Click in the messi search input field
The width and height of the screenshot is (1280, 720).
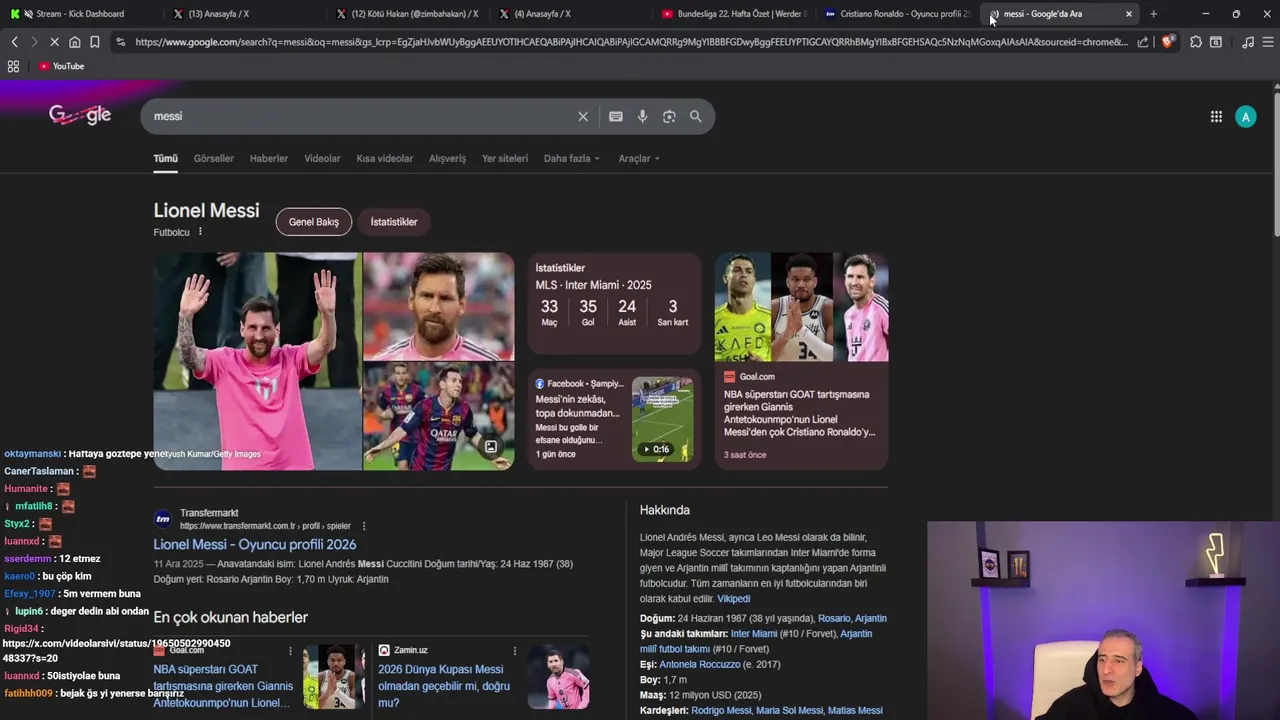pos(360,116)
